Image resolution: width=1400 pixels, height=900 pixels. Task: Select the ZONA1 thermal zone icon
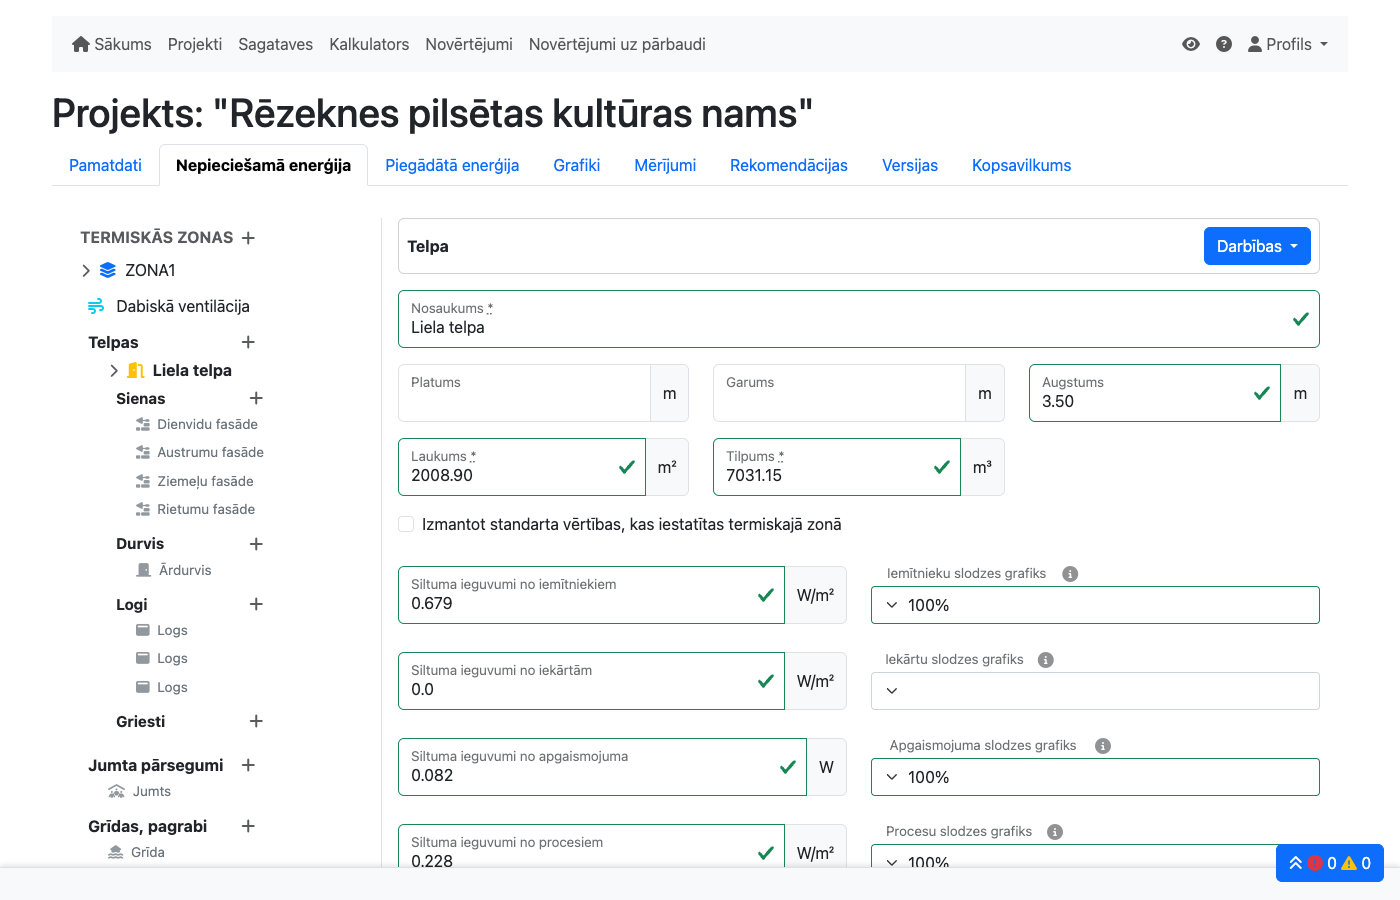click(x=107, y=270)
